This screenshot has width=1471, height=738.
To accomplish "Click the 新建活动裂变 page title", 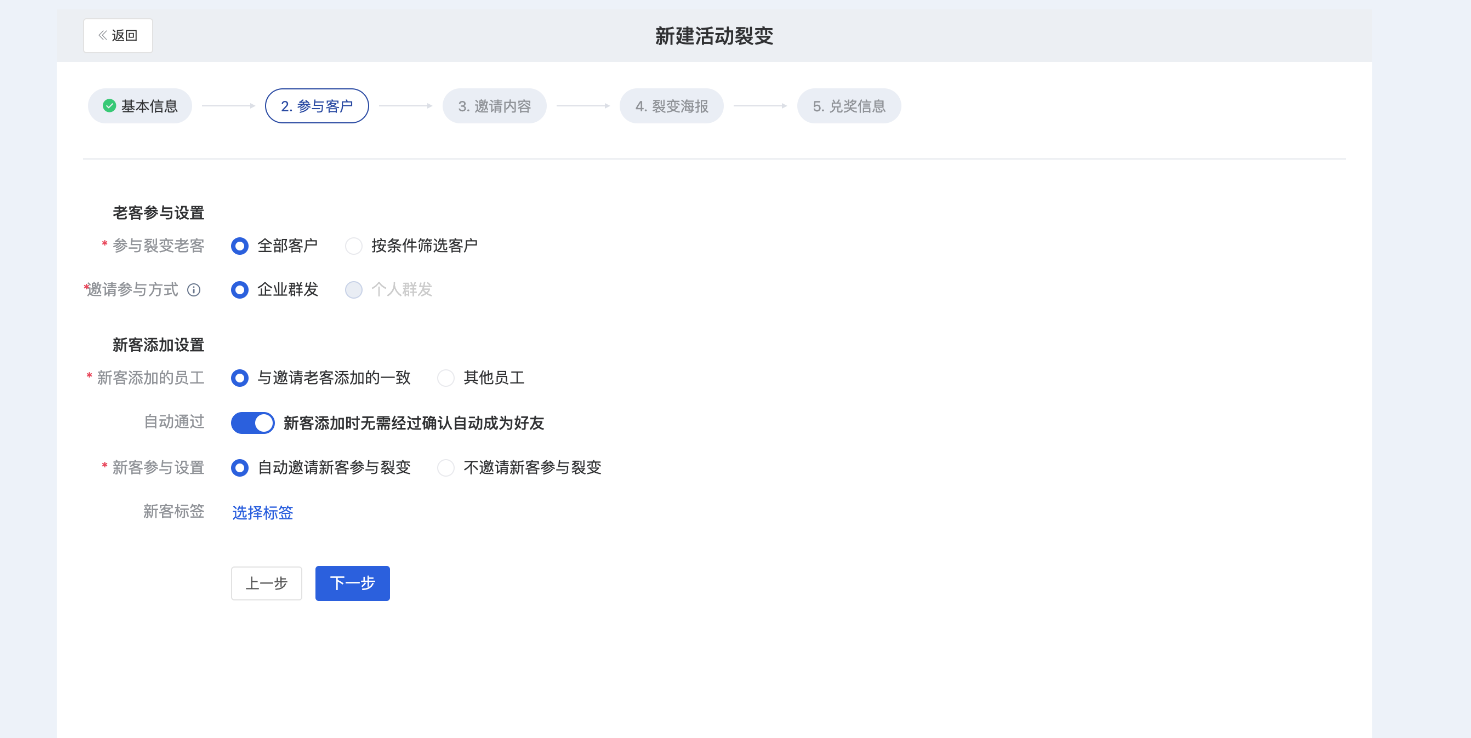I will tap(714, 36).
